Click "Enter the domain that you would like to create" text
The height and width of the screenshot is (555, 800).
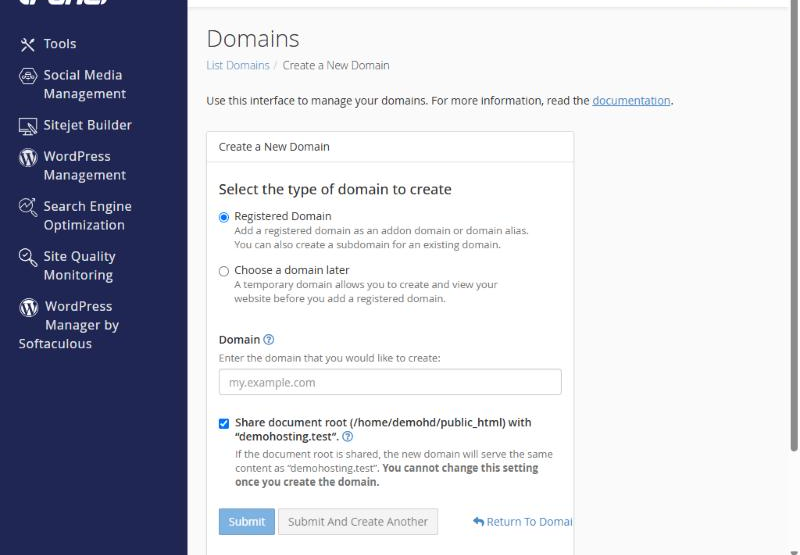coord(329,358)
